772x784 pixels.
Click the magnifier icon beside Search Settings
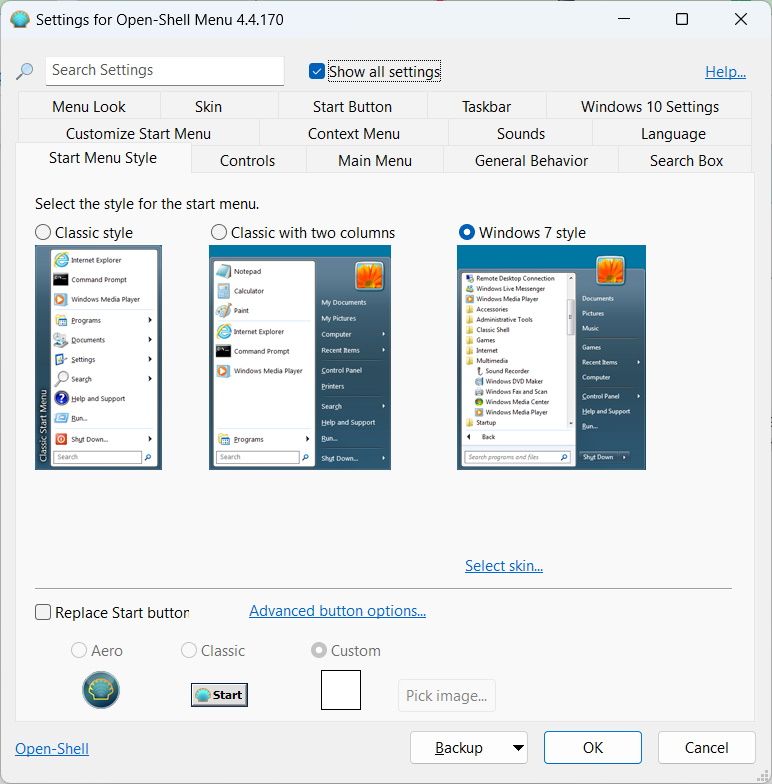pos(24,71)
